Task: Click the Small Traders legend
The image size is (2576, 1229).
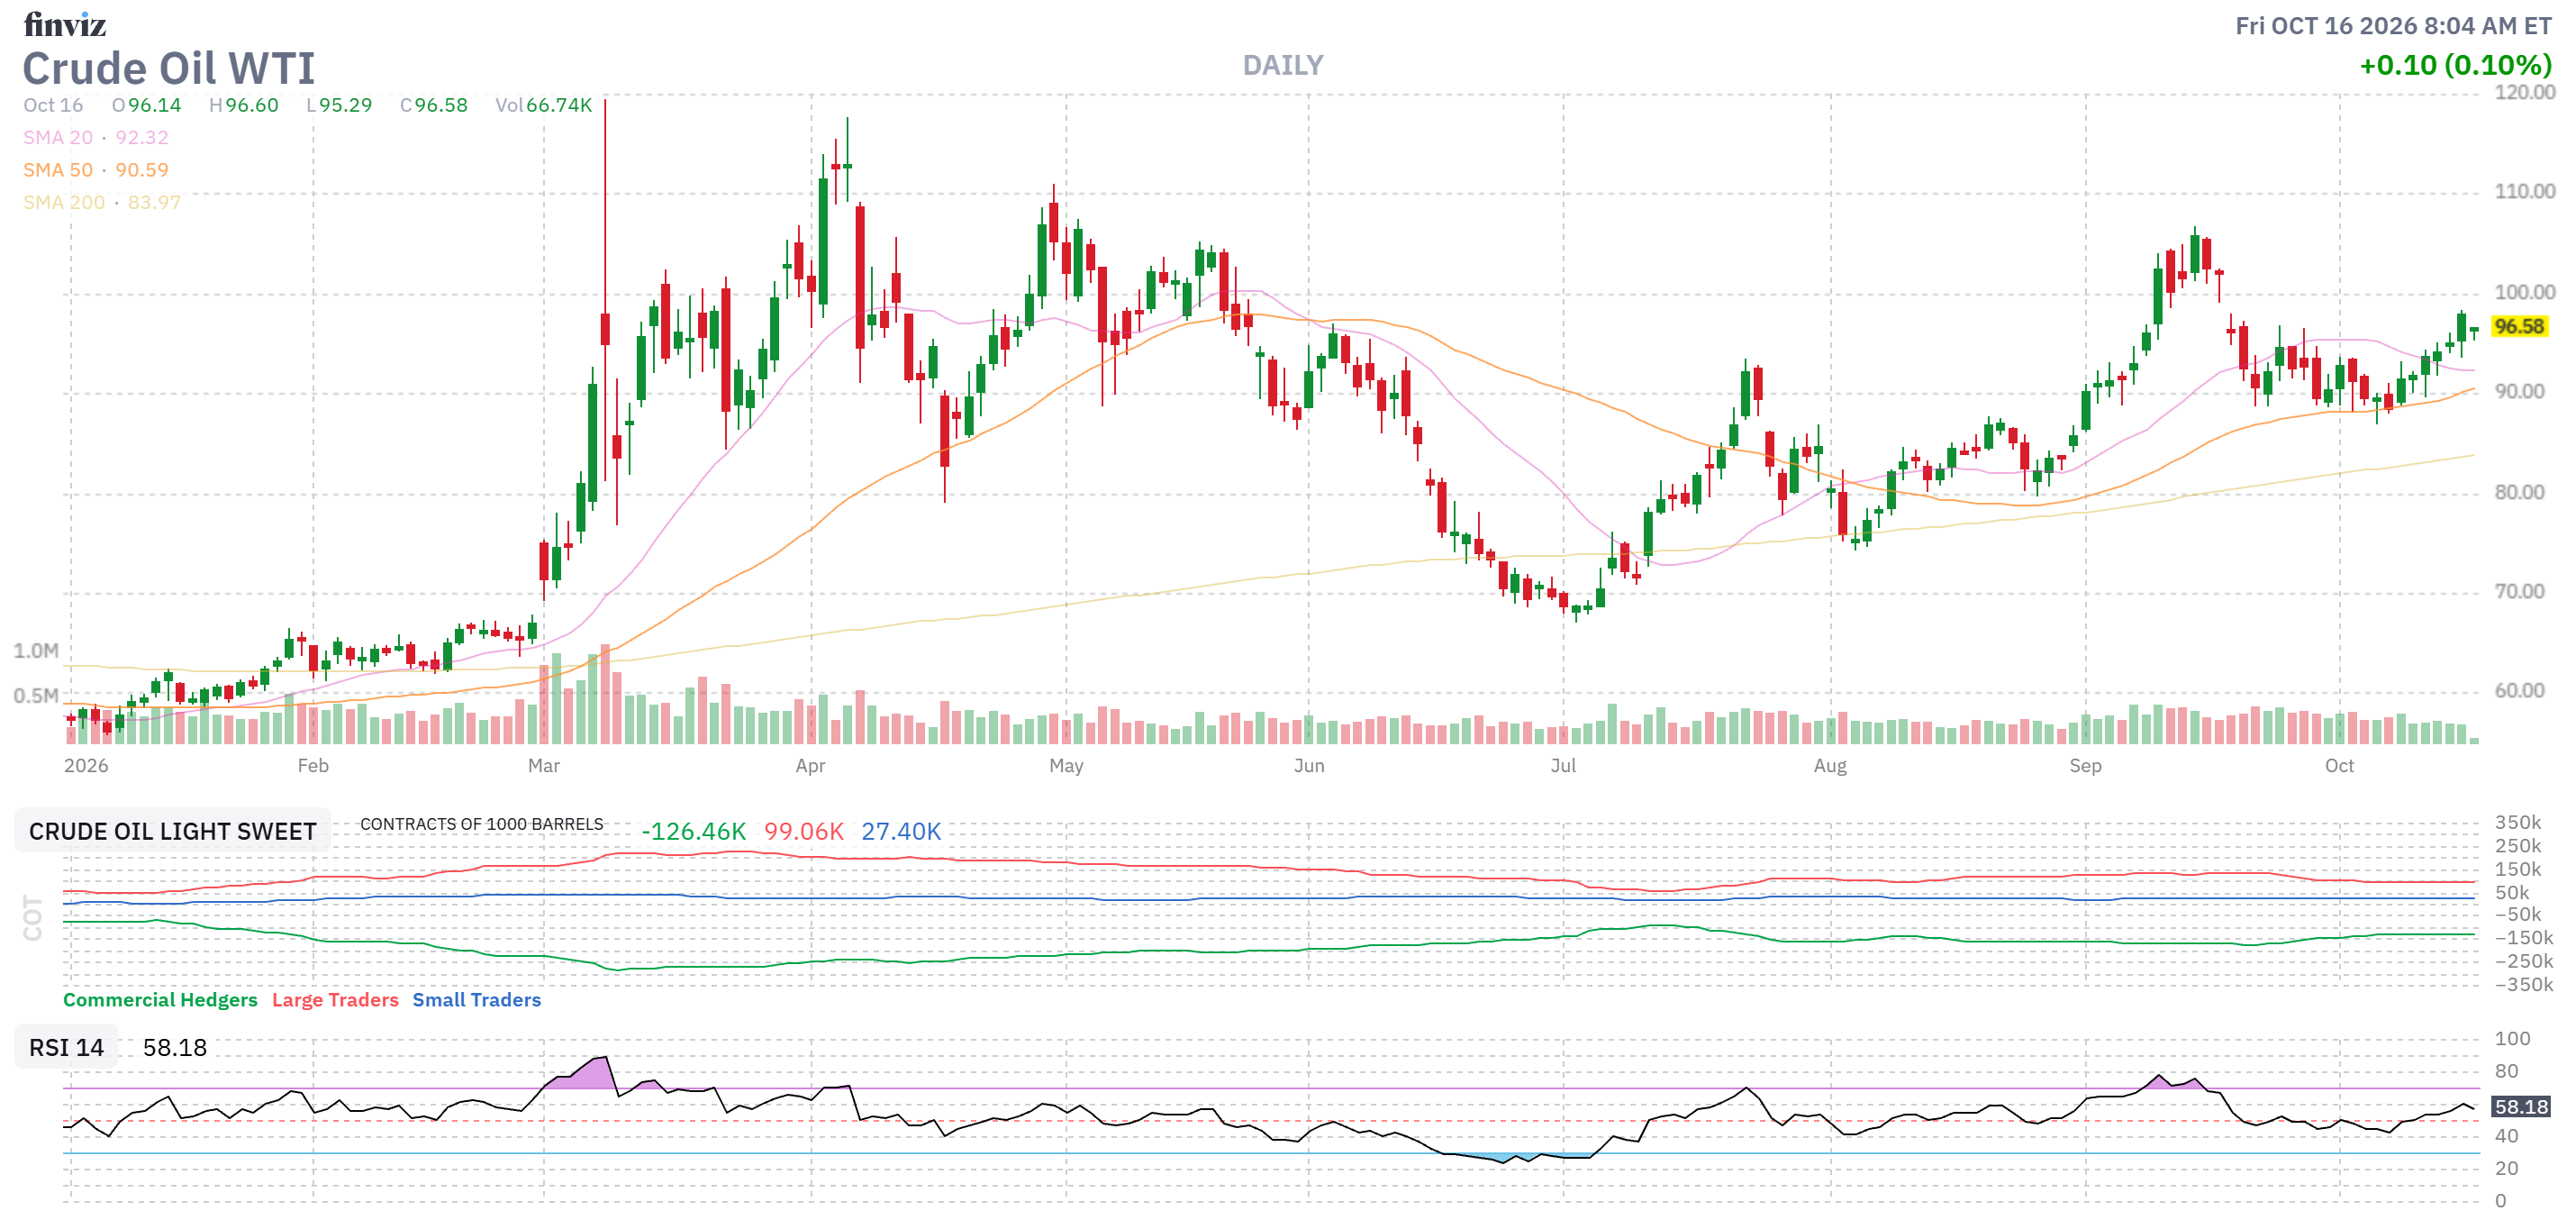Action: click(476, 1000)
